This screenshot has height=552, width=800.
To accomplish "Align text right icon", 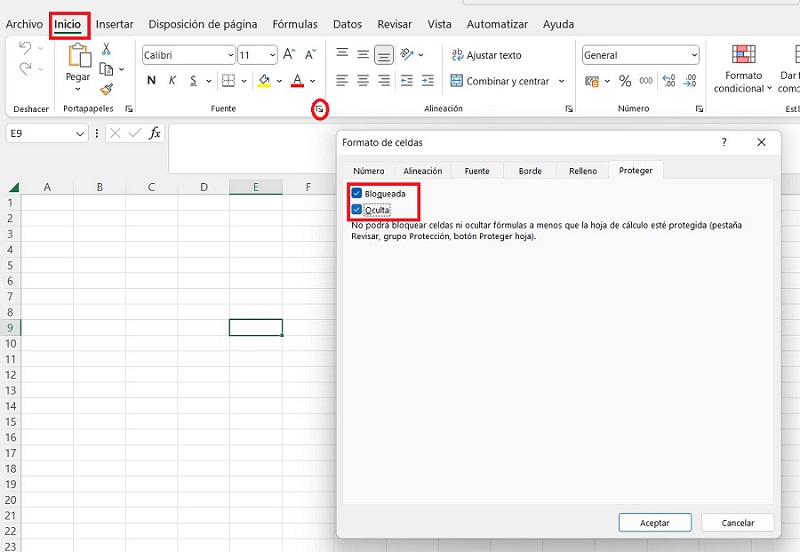I will click(384, 81).
